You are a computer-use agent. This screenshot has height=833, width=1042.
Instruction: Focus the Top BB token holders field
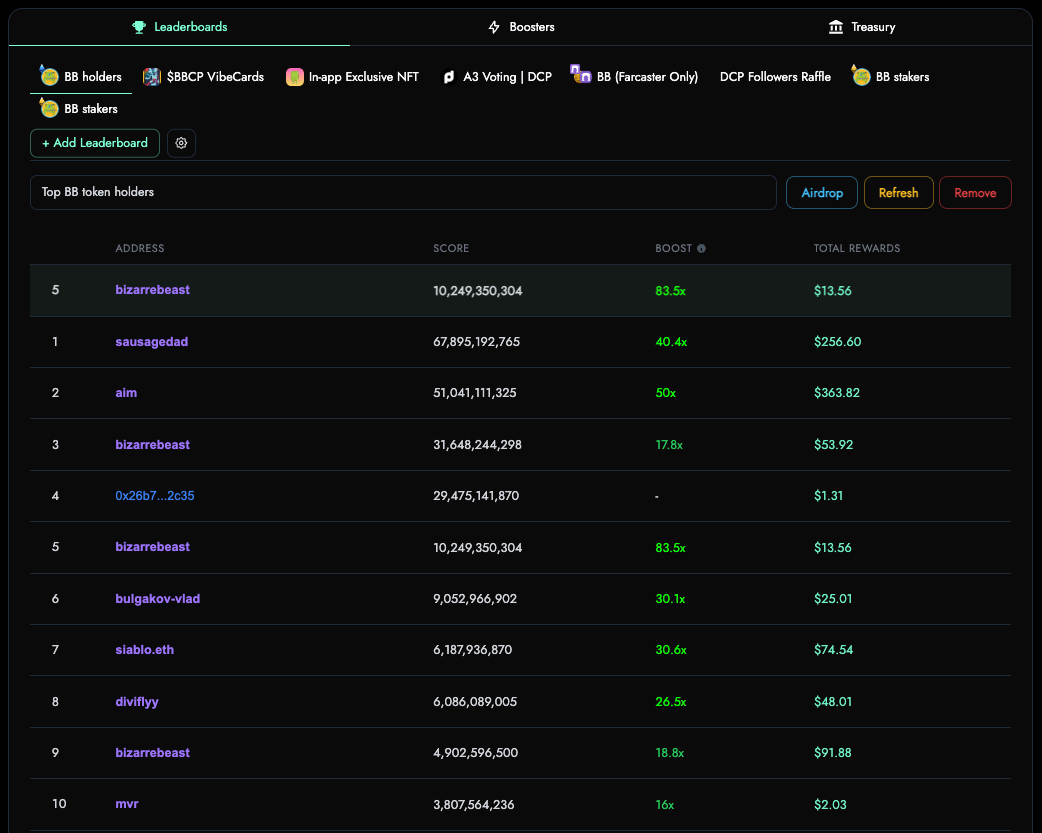coord(403,193)
